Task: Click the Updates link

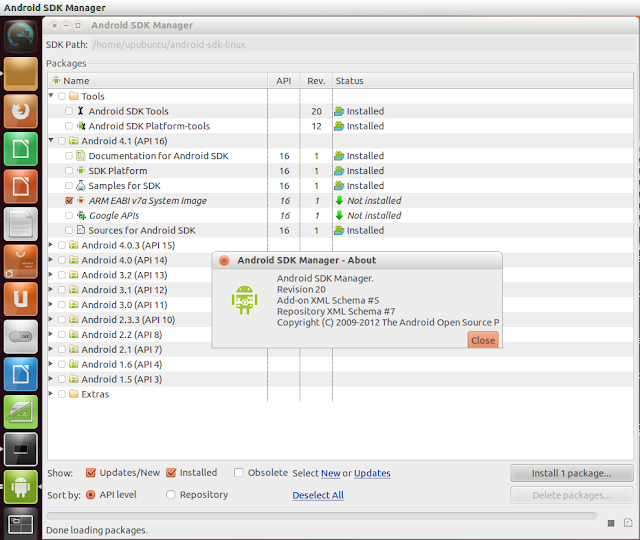Action: click(372, 473)
